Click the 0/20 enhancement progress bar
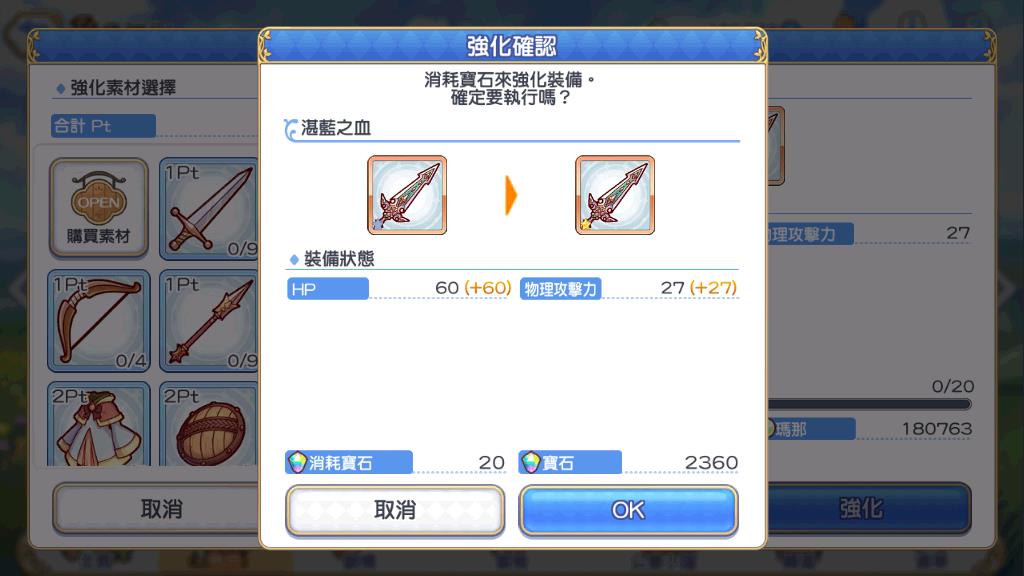Viewport: 1024px width, 576px height. click(x=869, y=404)
